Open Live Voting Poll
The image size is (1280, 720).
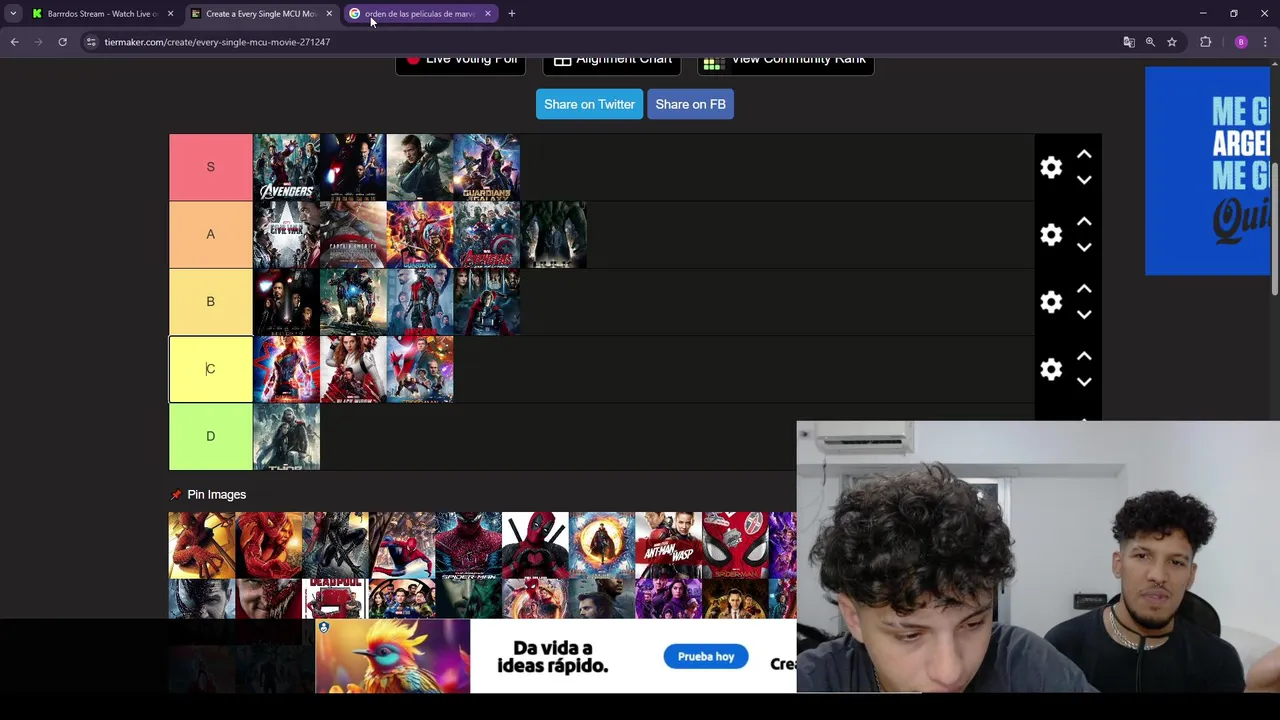[x=460, y=63]
